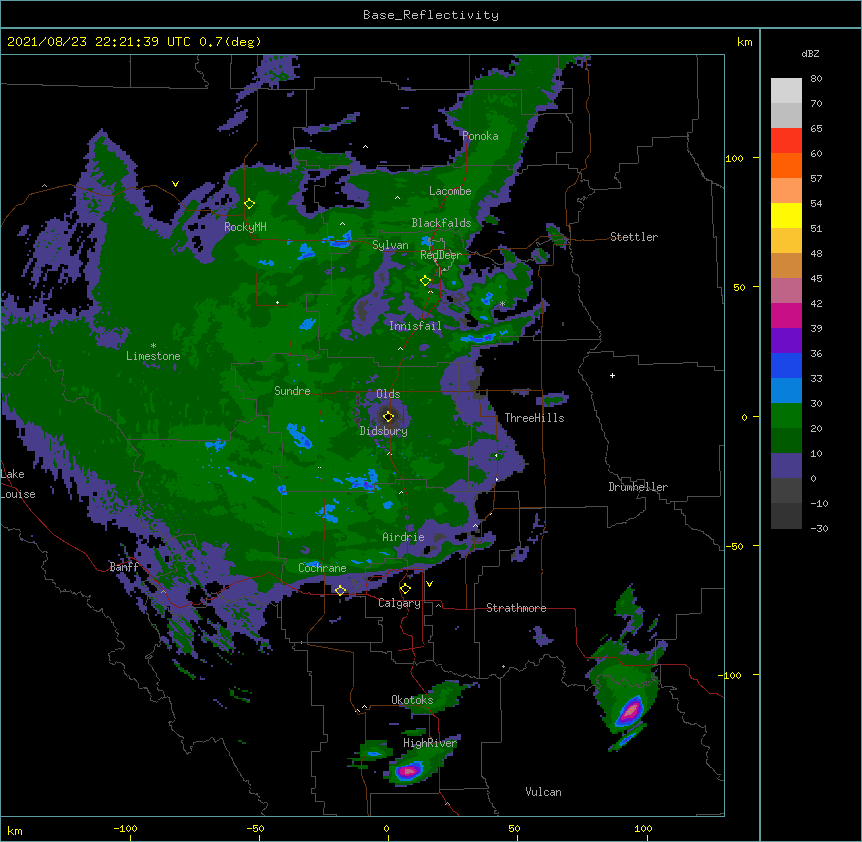The image size is (862, 842).
Task: Click the ThreeHills town label
Action: 534,418
